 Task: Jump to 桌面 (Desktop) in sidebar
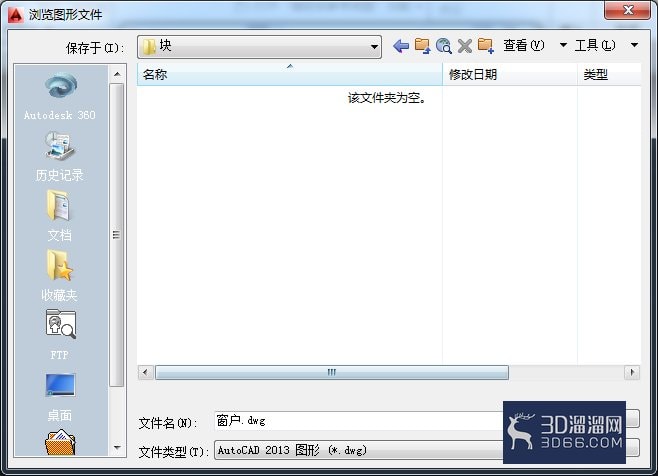[x=60, y=397]
